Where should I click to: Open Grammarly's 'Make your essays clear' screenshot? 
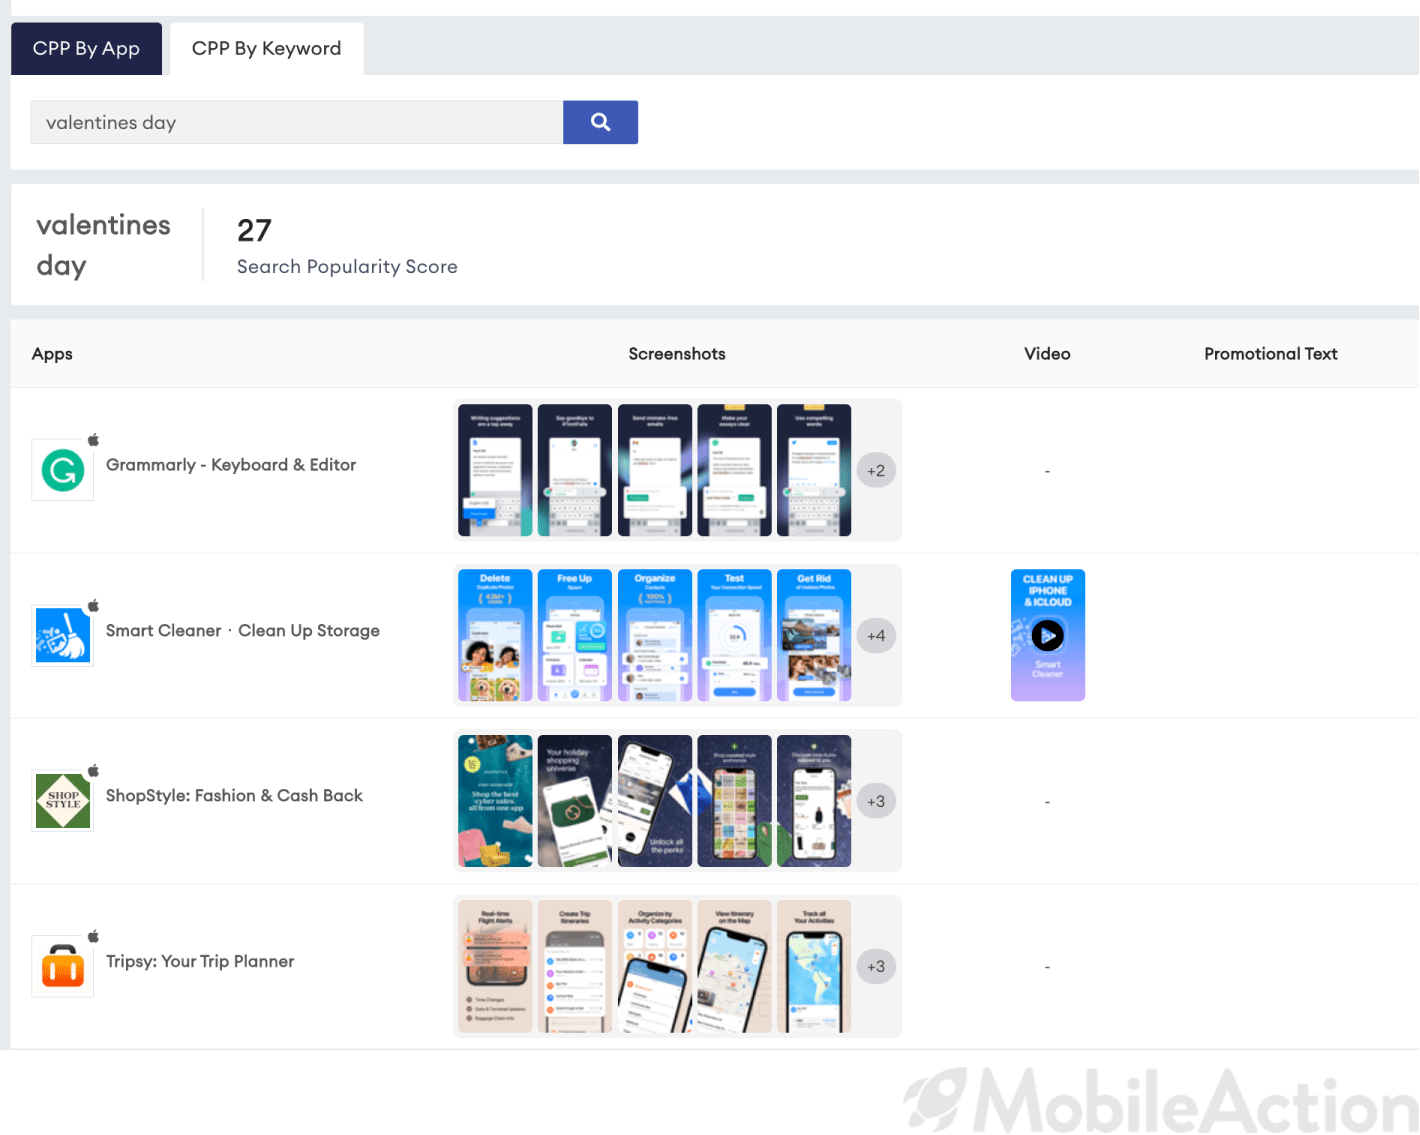pyautogui.click(x=735, y=470)
